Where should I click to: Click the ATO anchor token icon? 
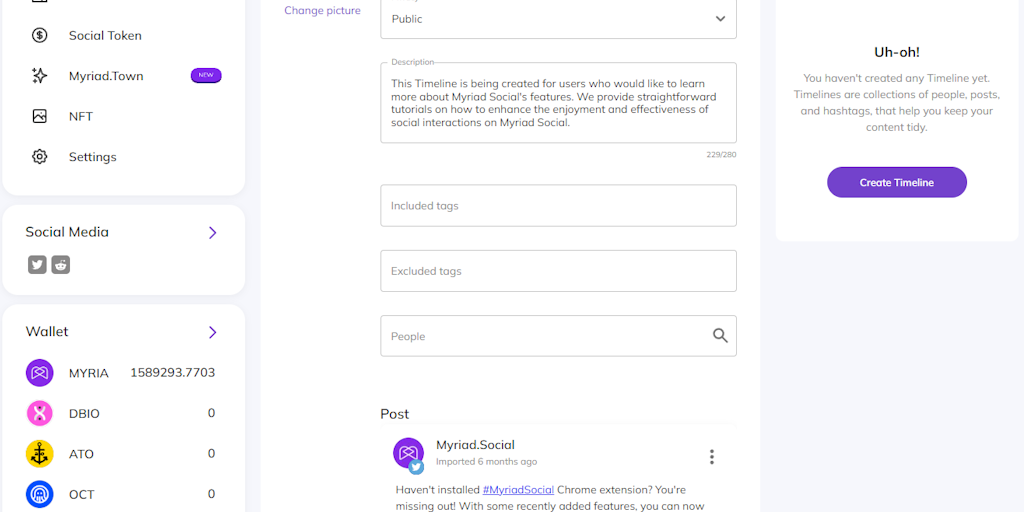[39, 454]
